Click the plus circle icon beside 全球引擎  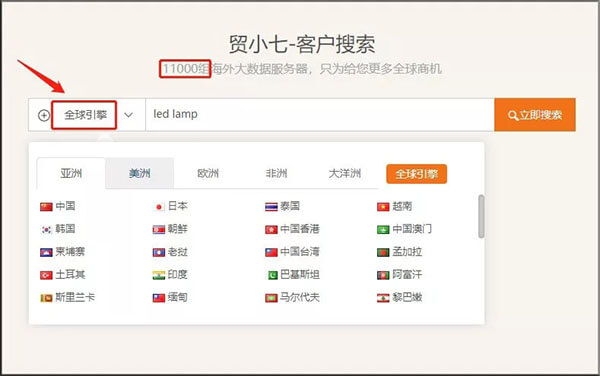pyautogui.click(x=44, y=115)
